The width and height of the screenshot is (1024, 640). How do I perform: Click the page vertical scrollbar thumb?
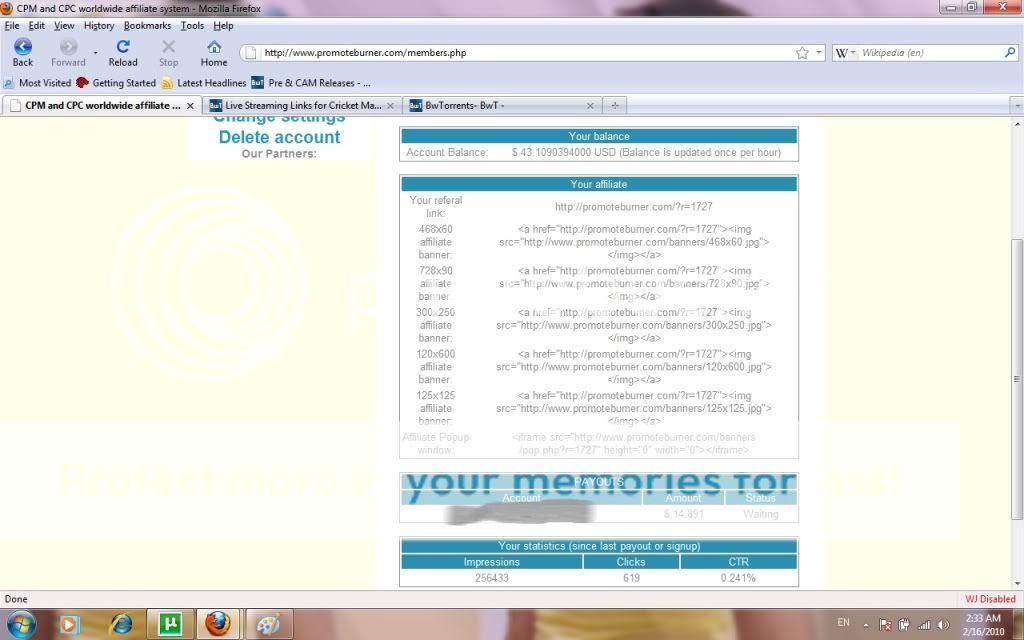click(x=1017, y=379)
